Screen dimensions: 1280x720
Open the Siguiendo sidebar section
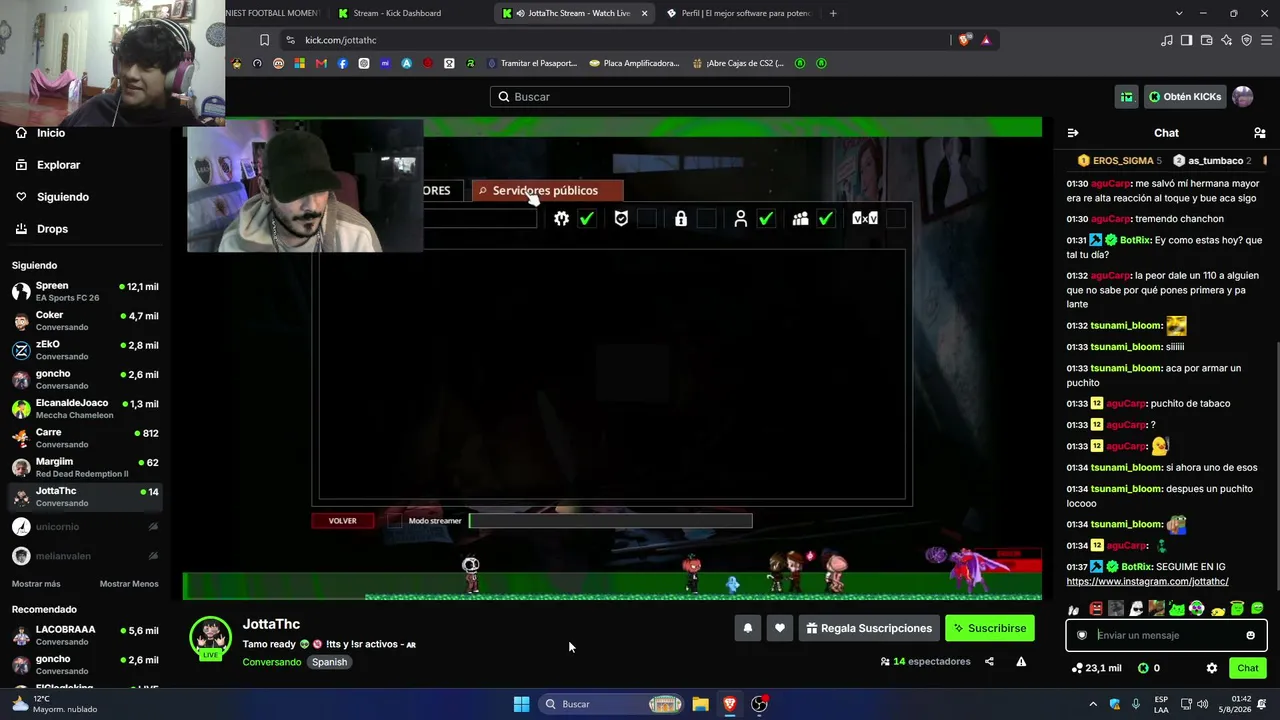52,197
